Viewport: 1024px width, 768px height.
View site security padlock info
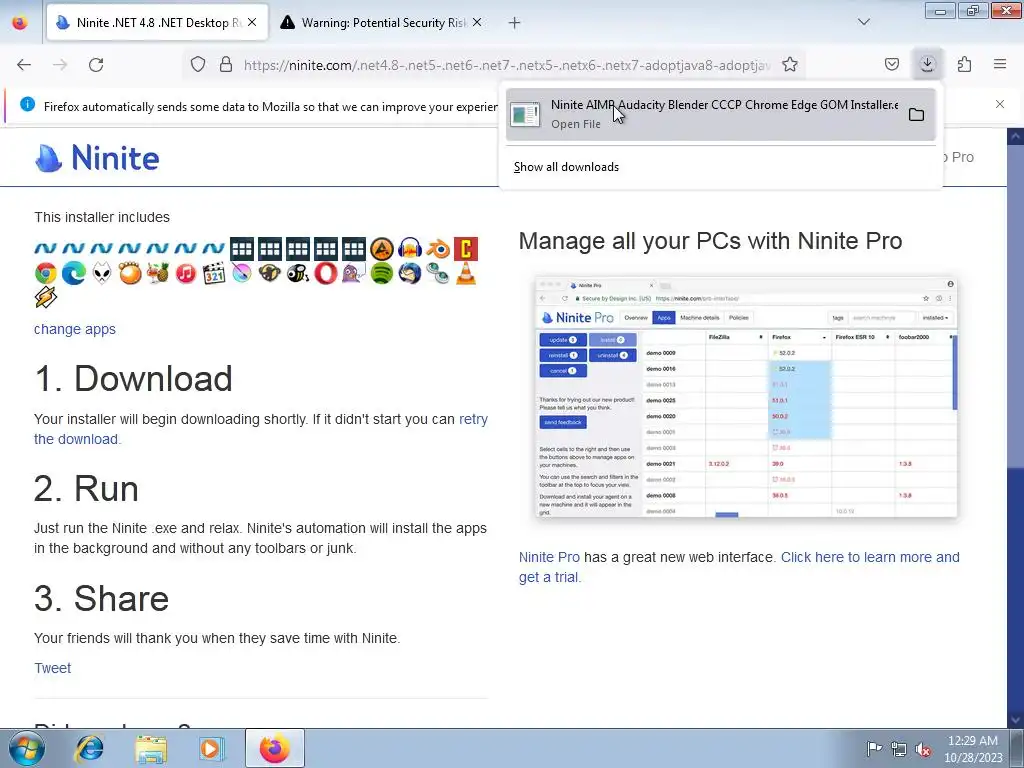tap(226, 64)
